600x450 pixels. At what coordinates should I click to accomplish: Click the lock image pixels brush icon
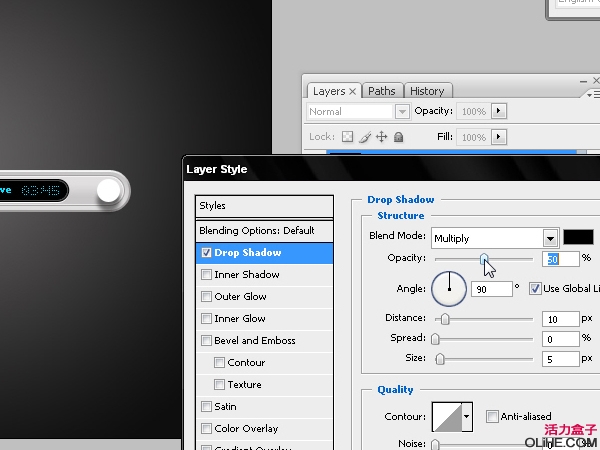click(365, 137)
